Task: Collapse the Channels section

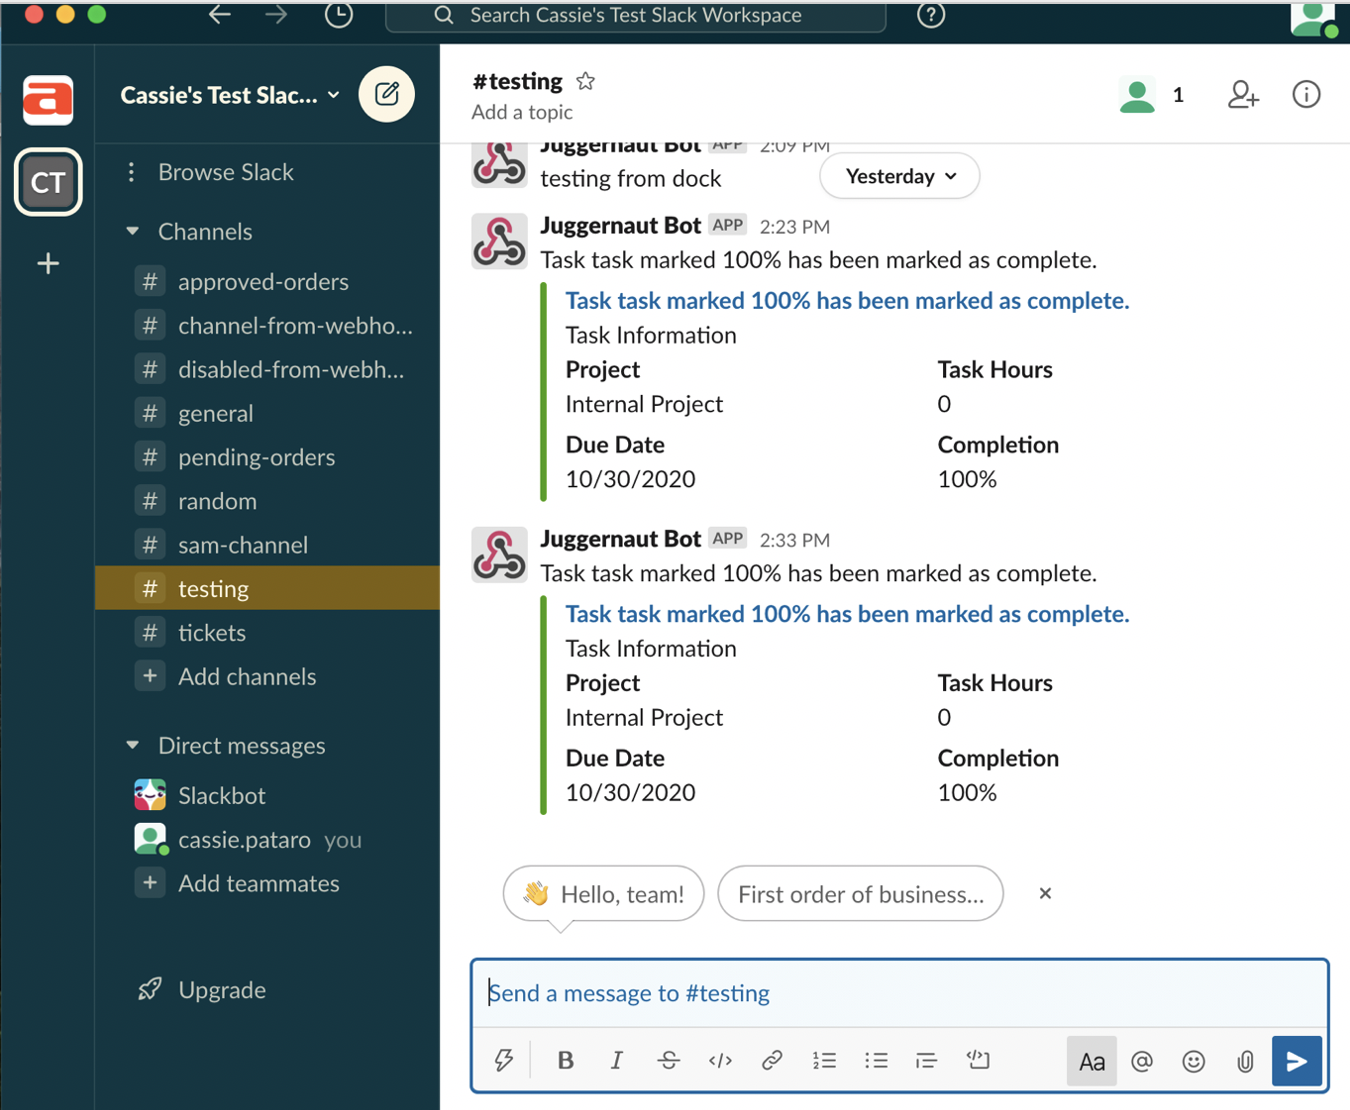Action: tap(132, 231)
